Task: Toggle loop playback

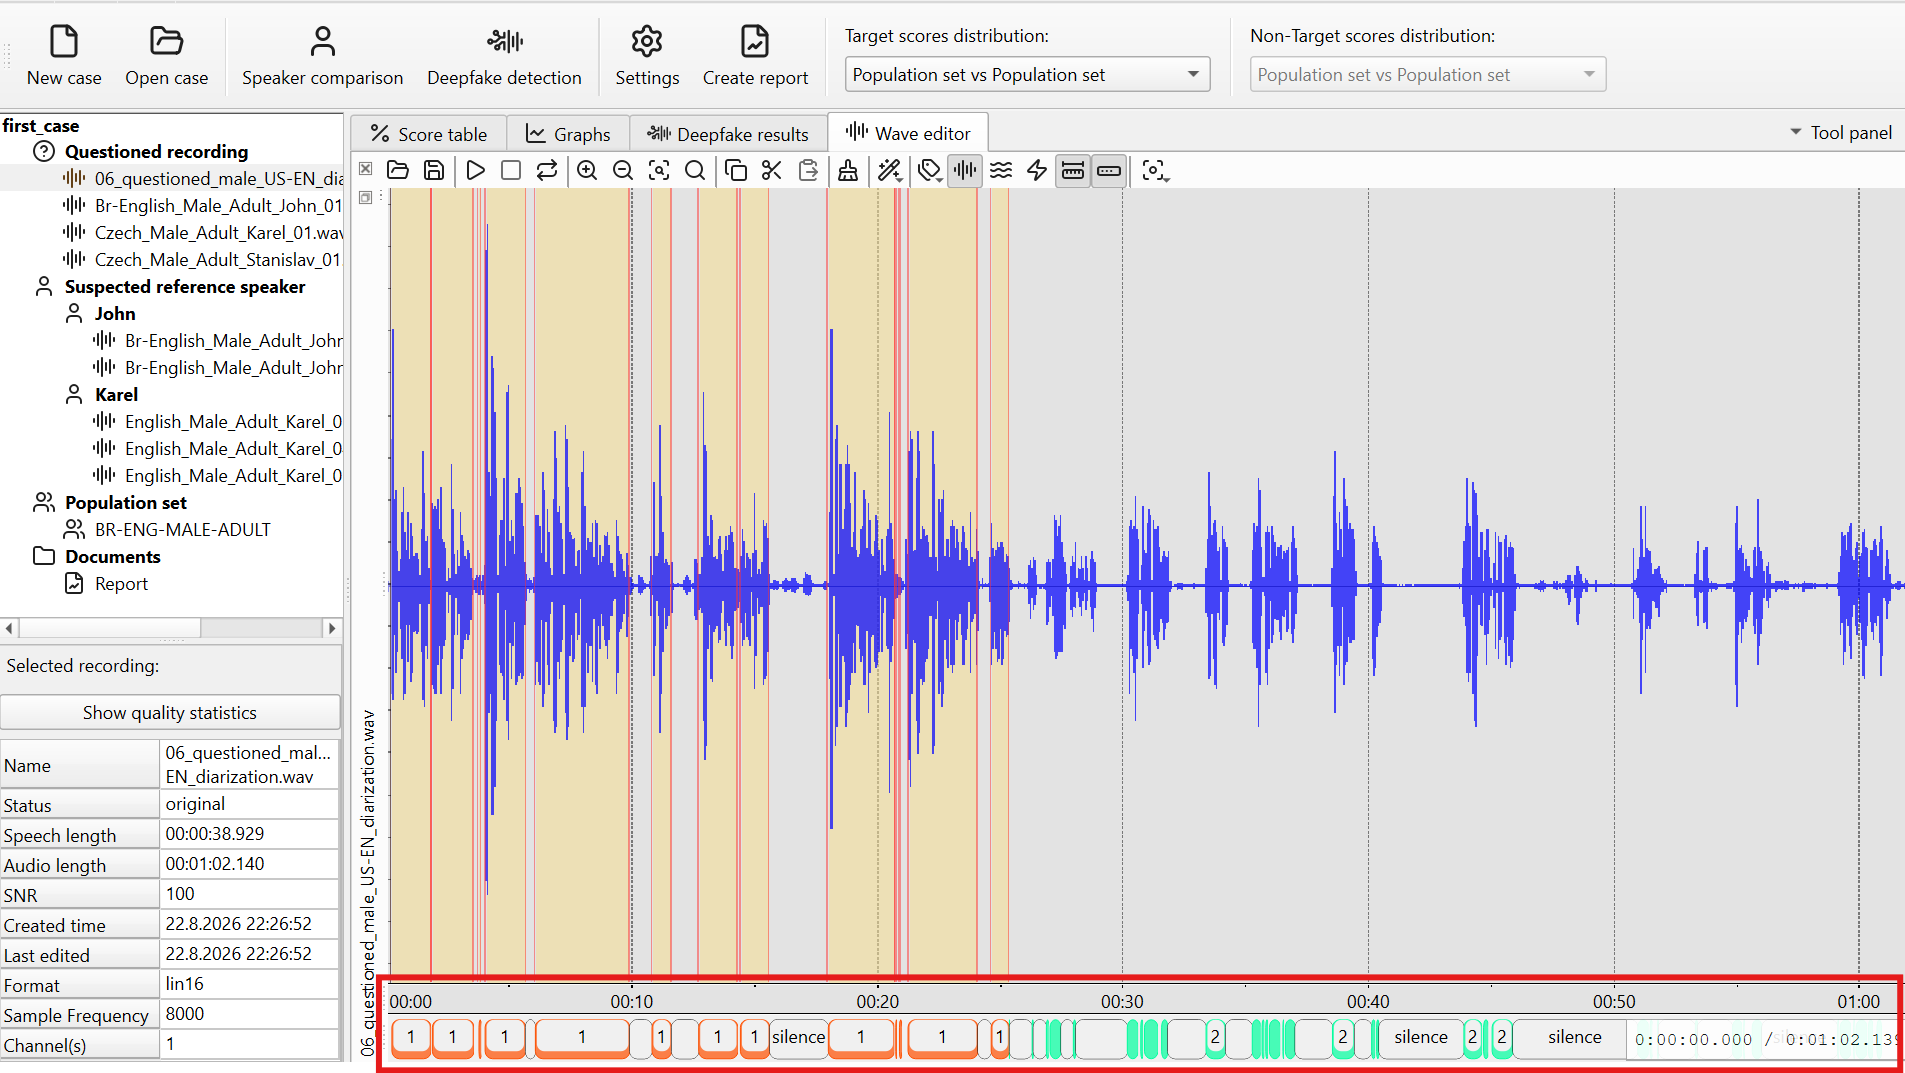Action: 547,170
